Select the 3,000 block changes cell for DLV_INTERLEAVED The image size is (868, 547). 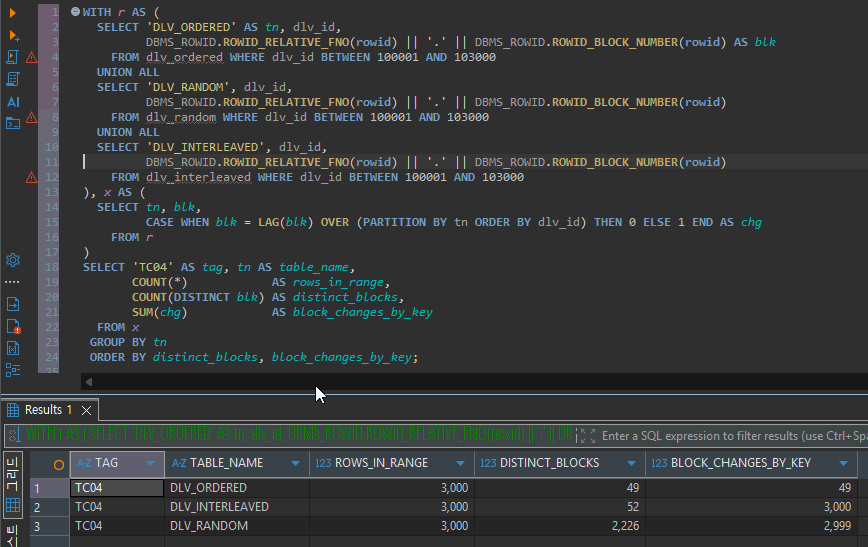point(751,507)
